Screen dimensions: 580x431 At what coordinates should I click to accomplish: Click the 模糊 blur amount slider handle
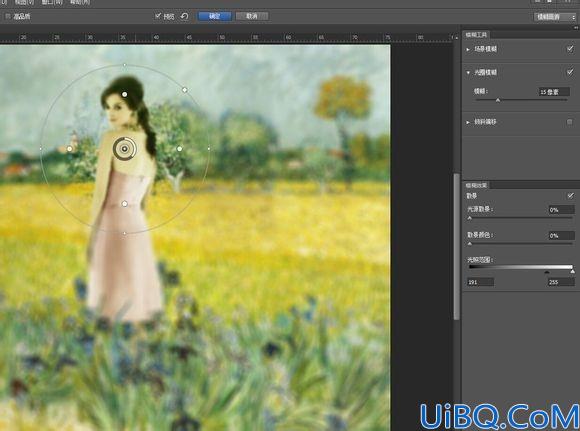pos(498,100)
